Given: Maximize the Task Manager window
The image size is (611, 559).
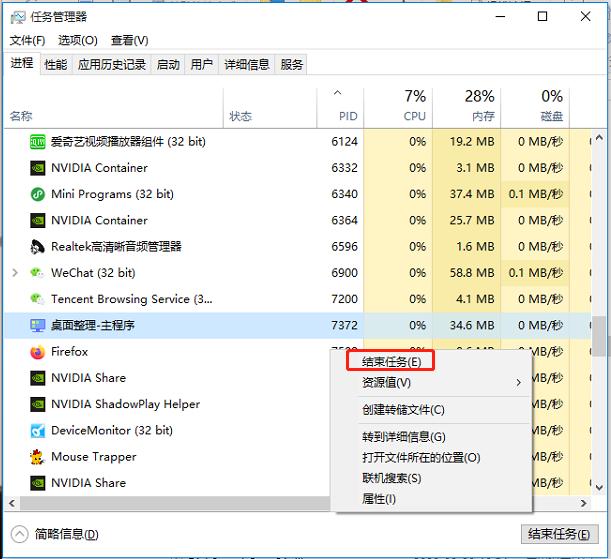Looking at the screenshot, I should (x=542, y=16).
